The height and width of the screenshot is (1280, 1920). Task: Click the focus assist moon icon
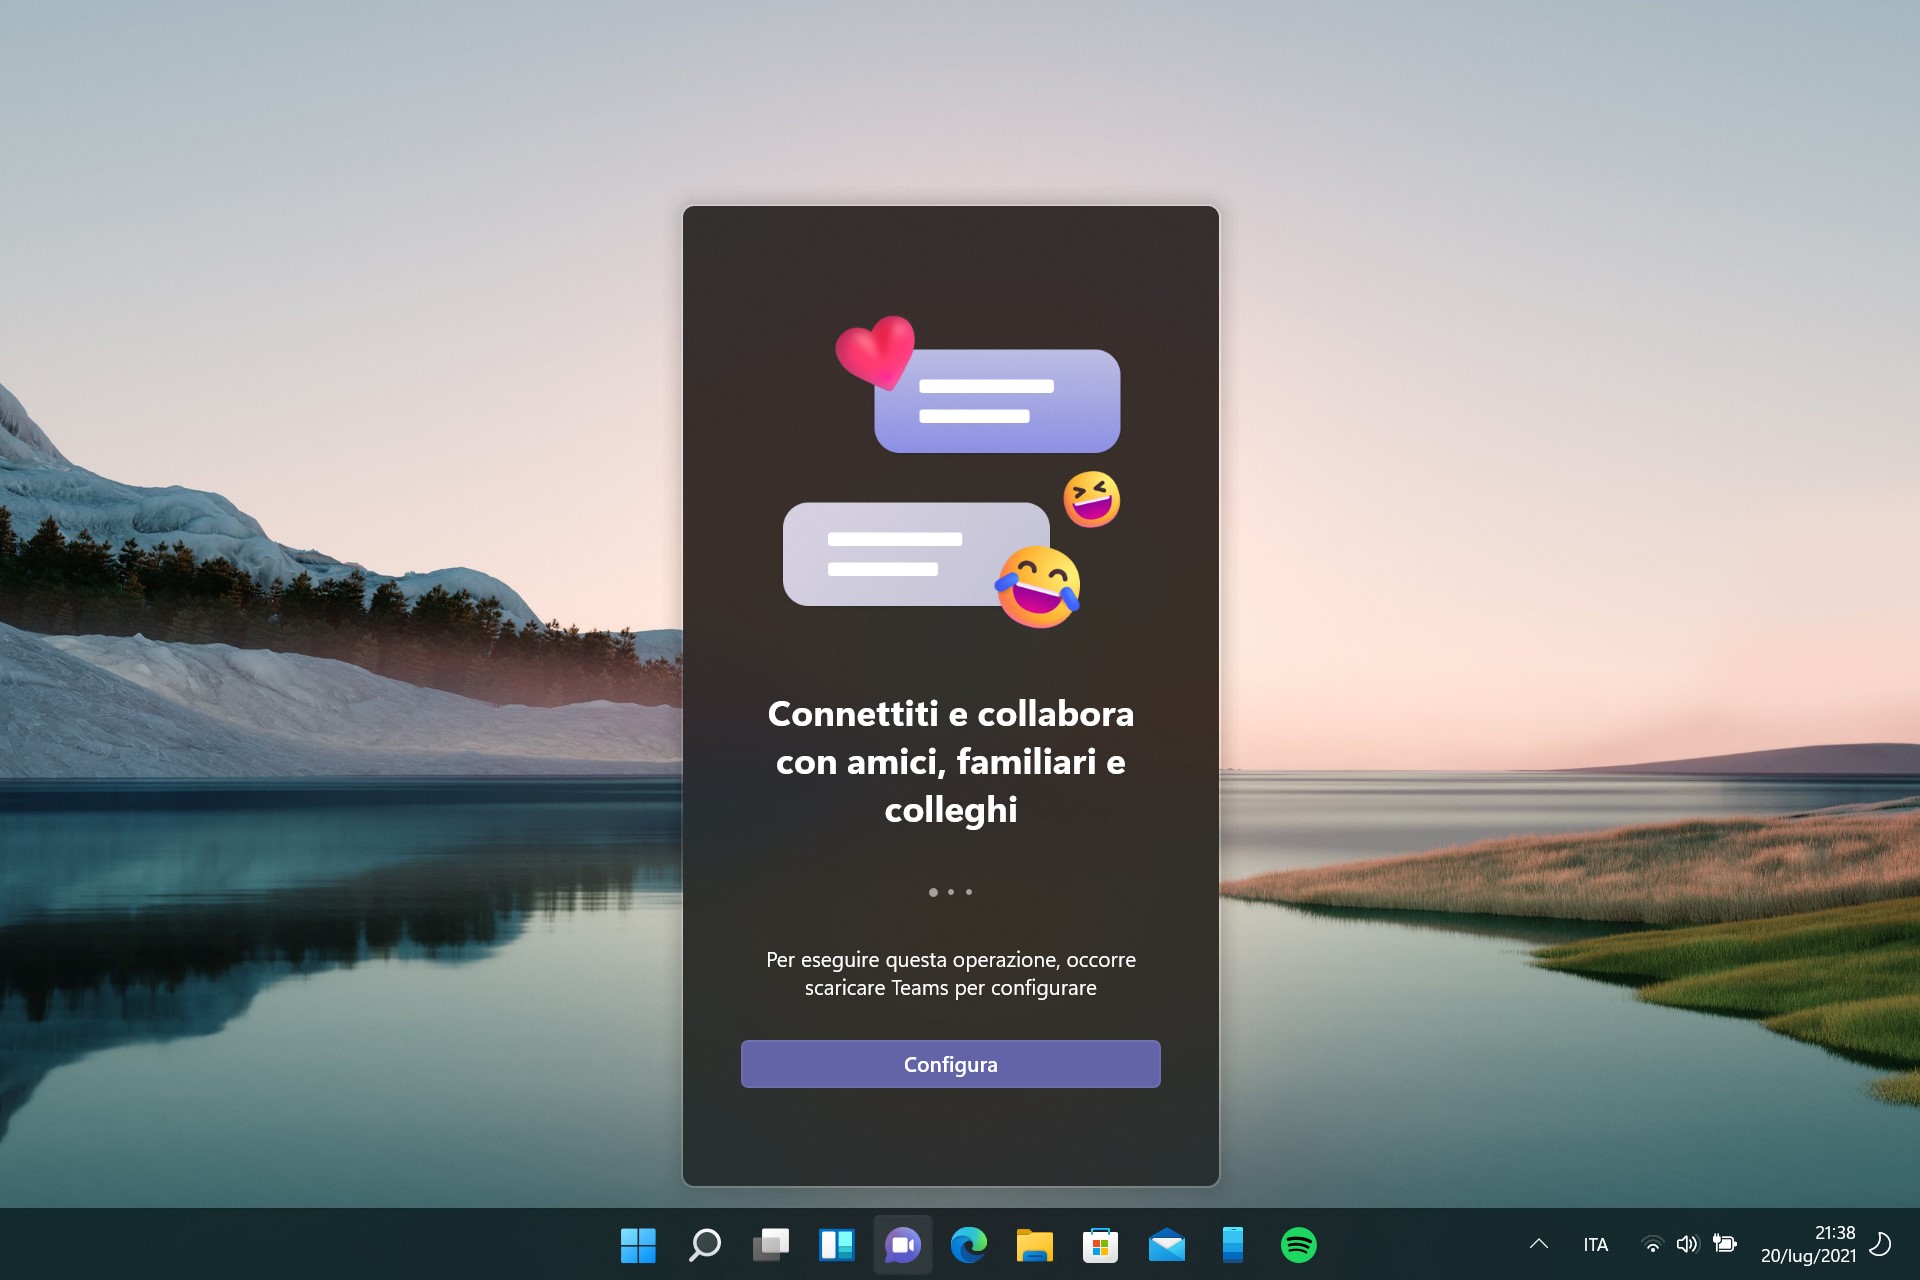(x=1880, y=1244)
